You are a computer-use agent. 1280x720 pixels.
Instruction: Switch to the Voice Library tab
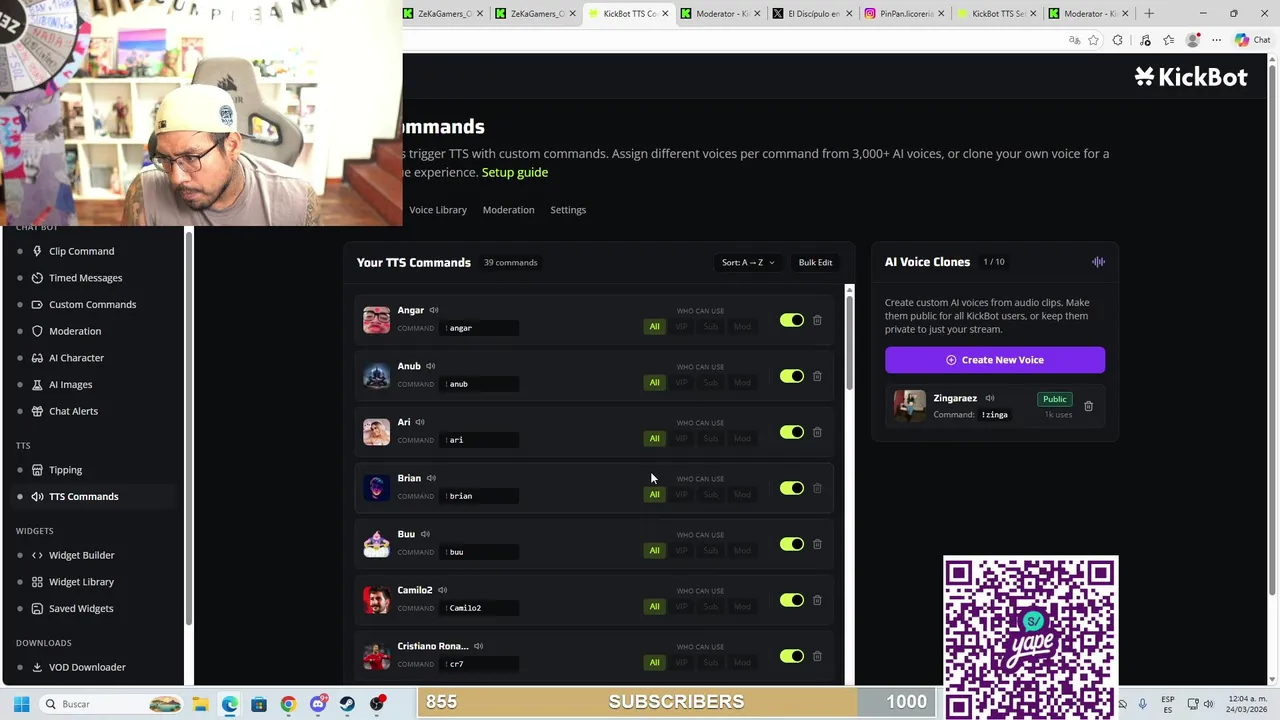[438, 210]
